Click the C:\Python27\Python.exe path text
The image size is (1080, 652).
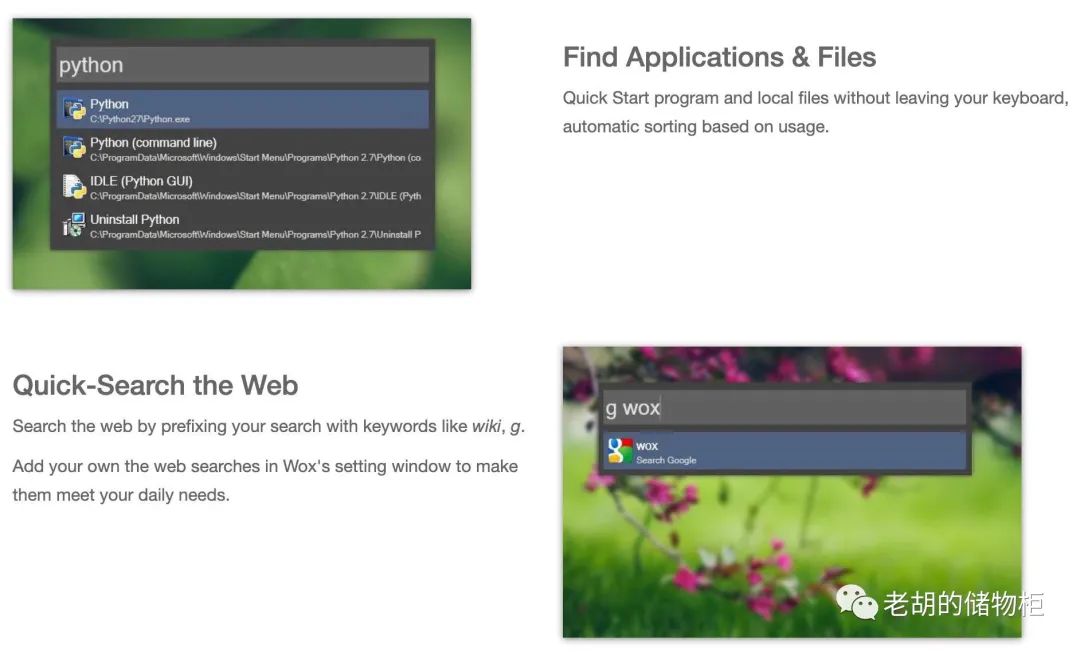click(140, 119)
